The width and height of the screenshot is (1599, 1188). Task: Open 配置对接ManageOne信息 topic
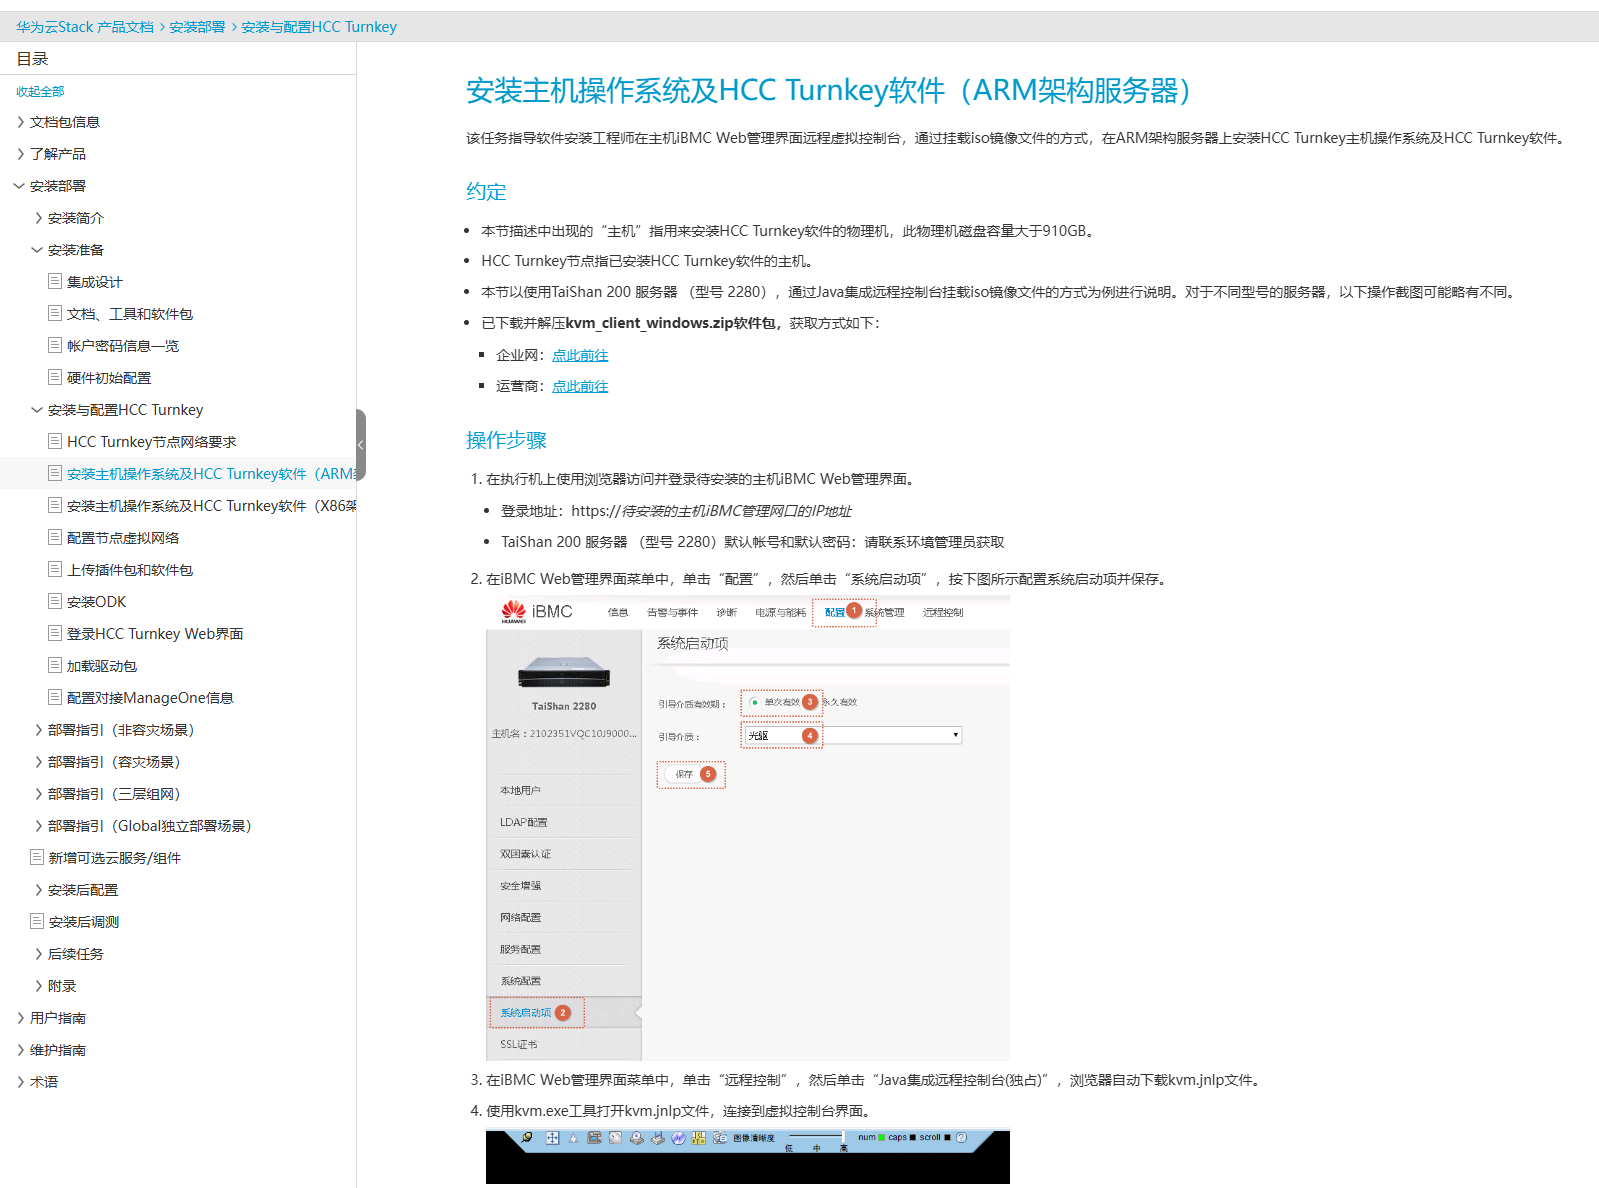pyautogui.click(x=150, y=698)
